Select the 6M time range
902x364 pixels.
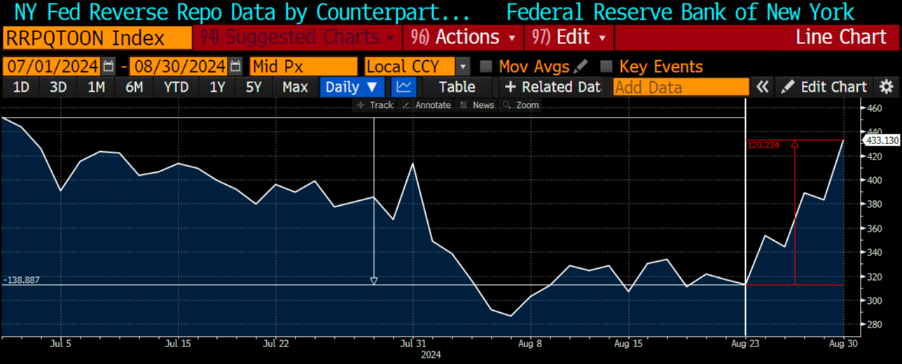point(134,87)
